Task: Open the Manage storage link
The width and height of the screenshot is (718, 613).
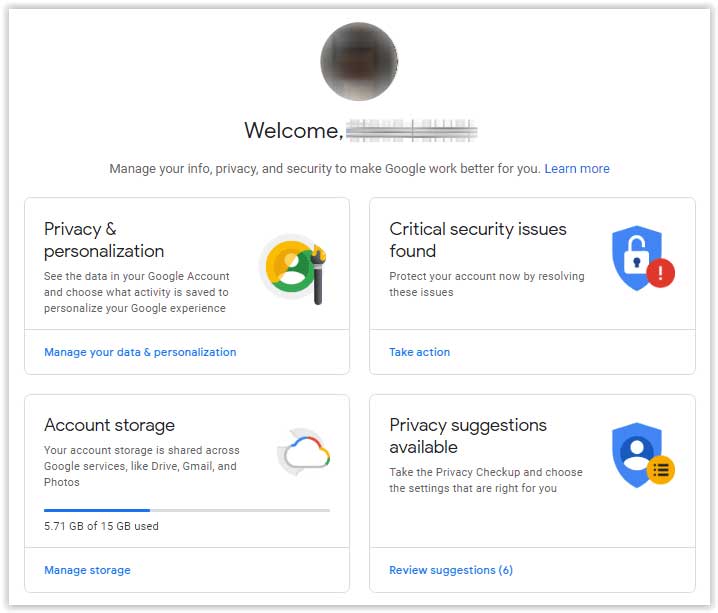Action: [87, 570]
